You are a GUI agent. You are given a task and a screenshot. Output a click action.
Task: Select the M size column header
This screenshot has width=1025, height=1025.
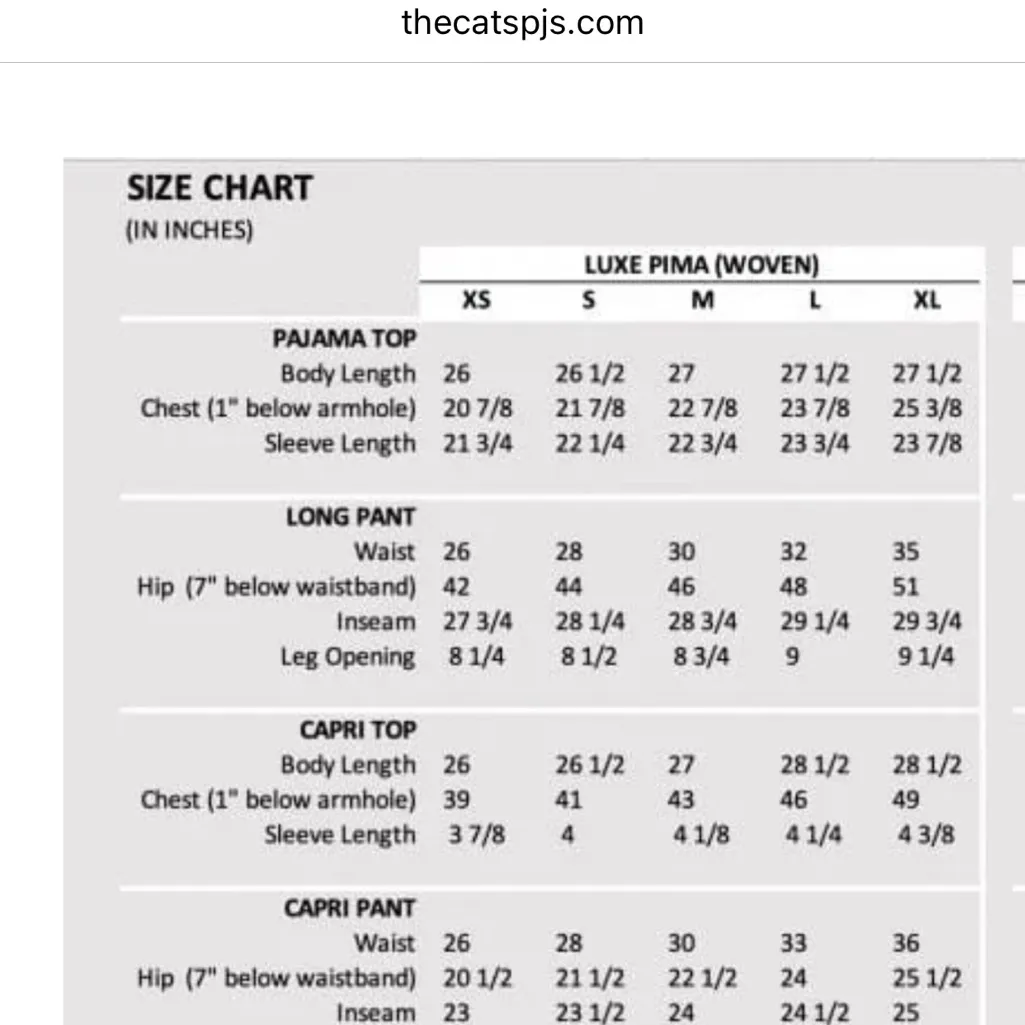tap(702, 300)
